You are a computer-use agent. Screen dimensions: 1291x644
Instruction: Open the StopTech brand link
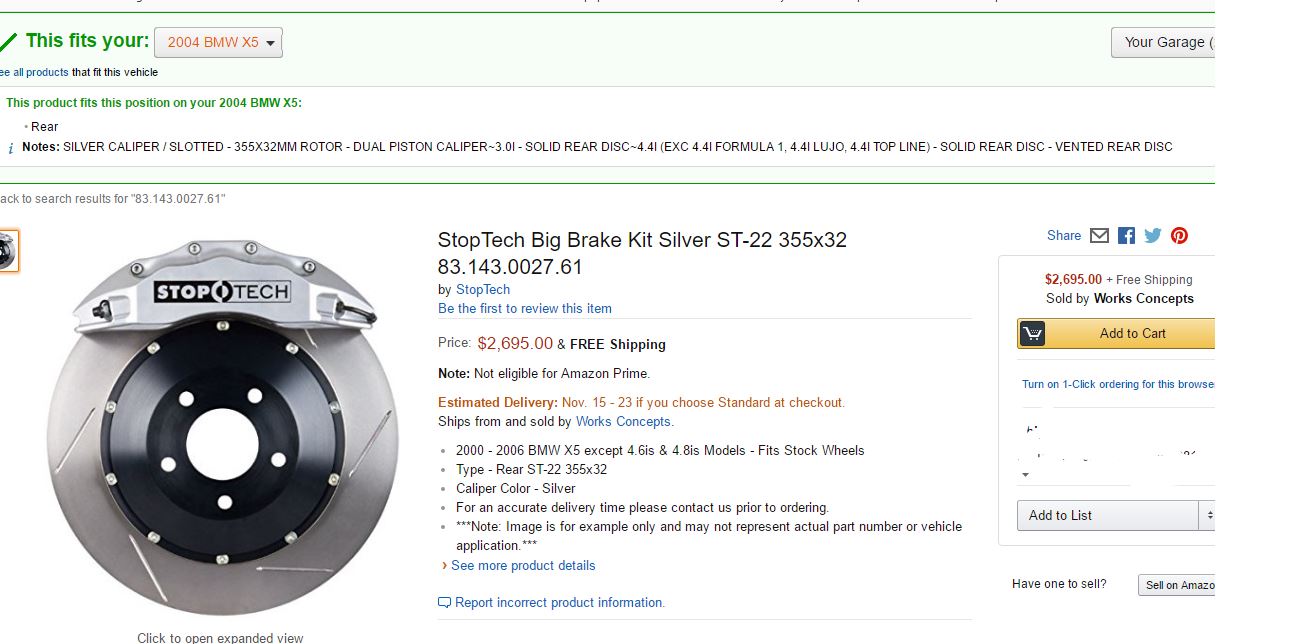tap(483, 290)
